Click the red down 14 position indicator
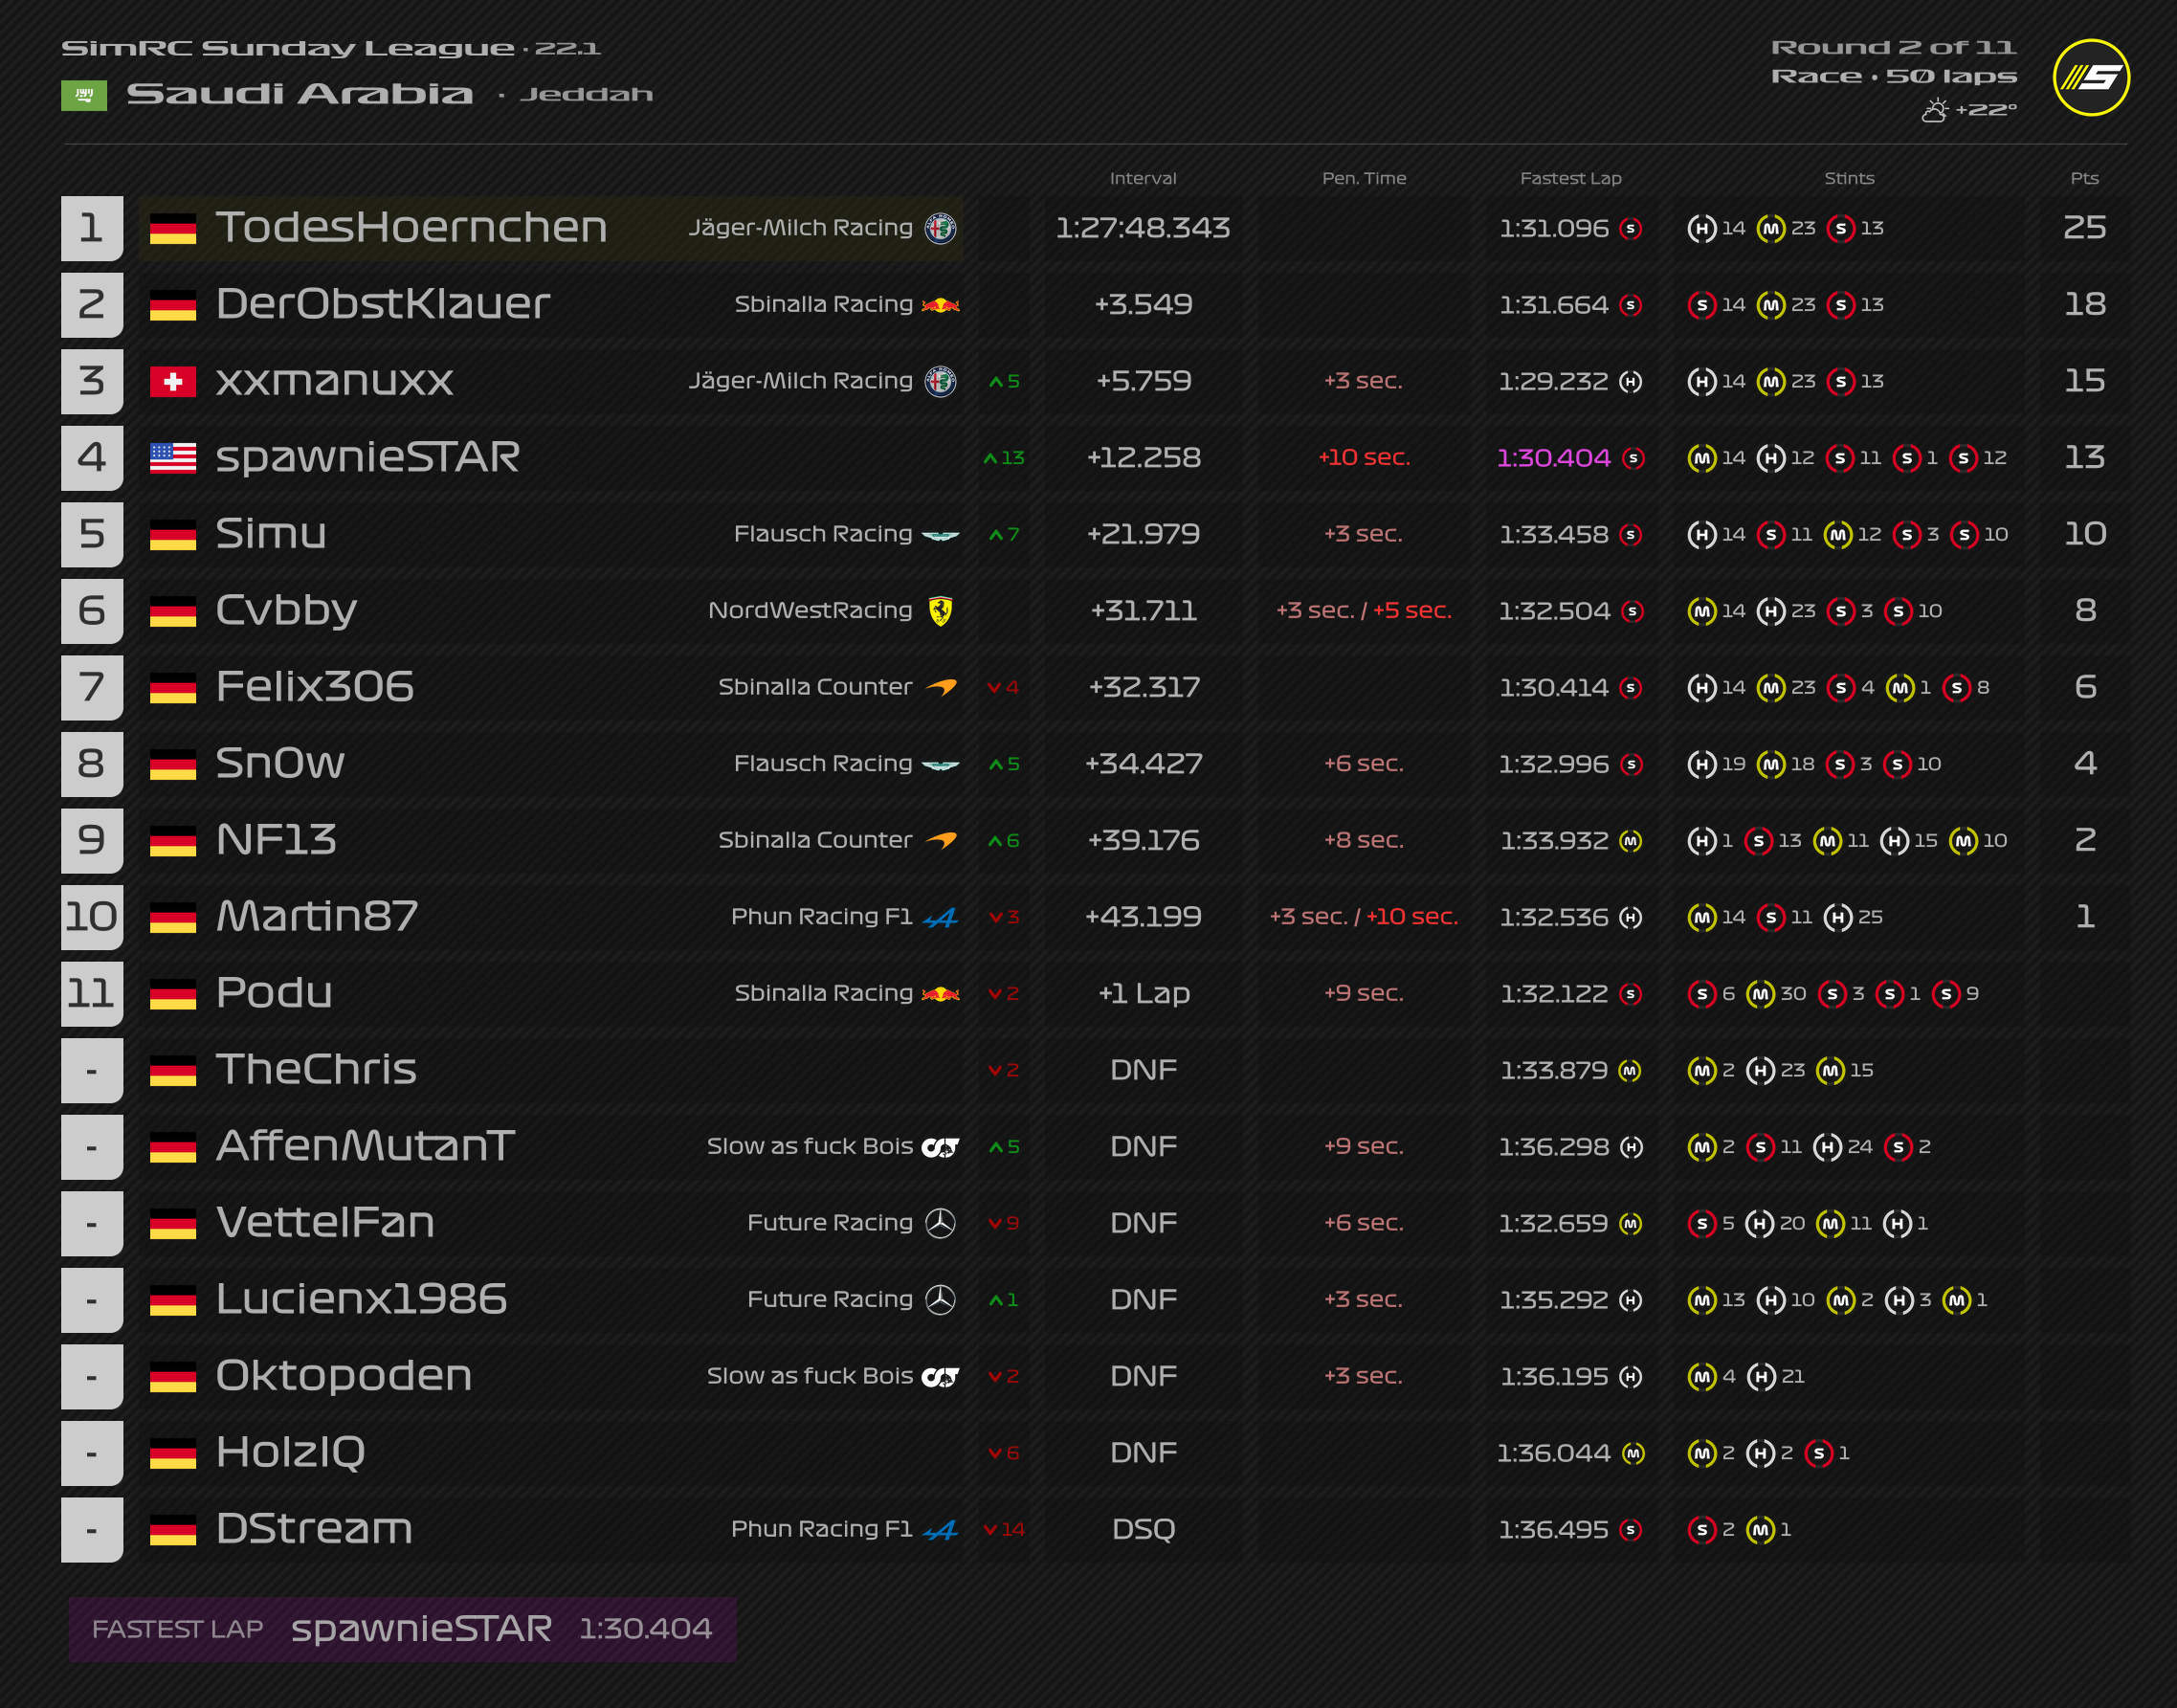The height and width of the screenshot is (1708, 2177). [1004, 1529]
